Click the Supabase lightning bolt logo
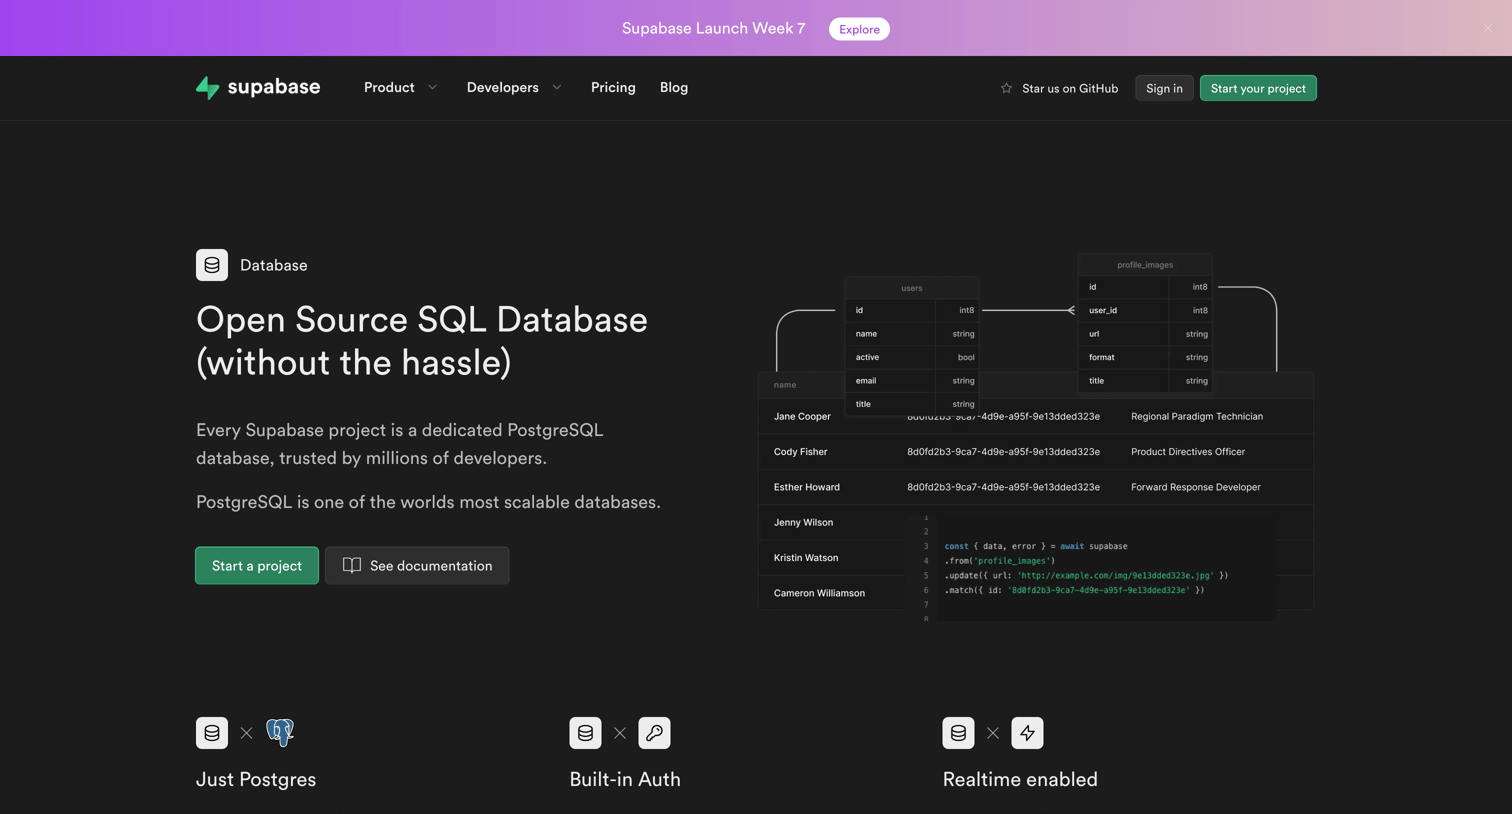Screen dimensions: 1512x814 point(207,88)
